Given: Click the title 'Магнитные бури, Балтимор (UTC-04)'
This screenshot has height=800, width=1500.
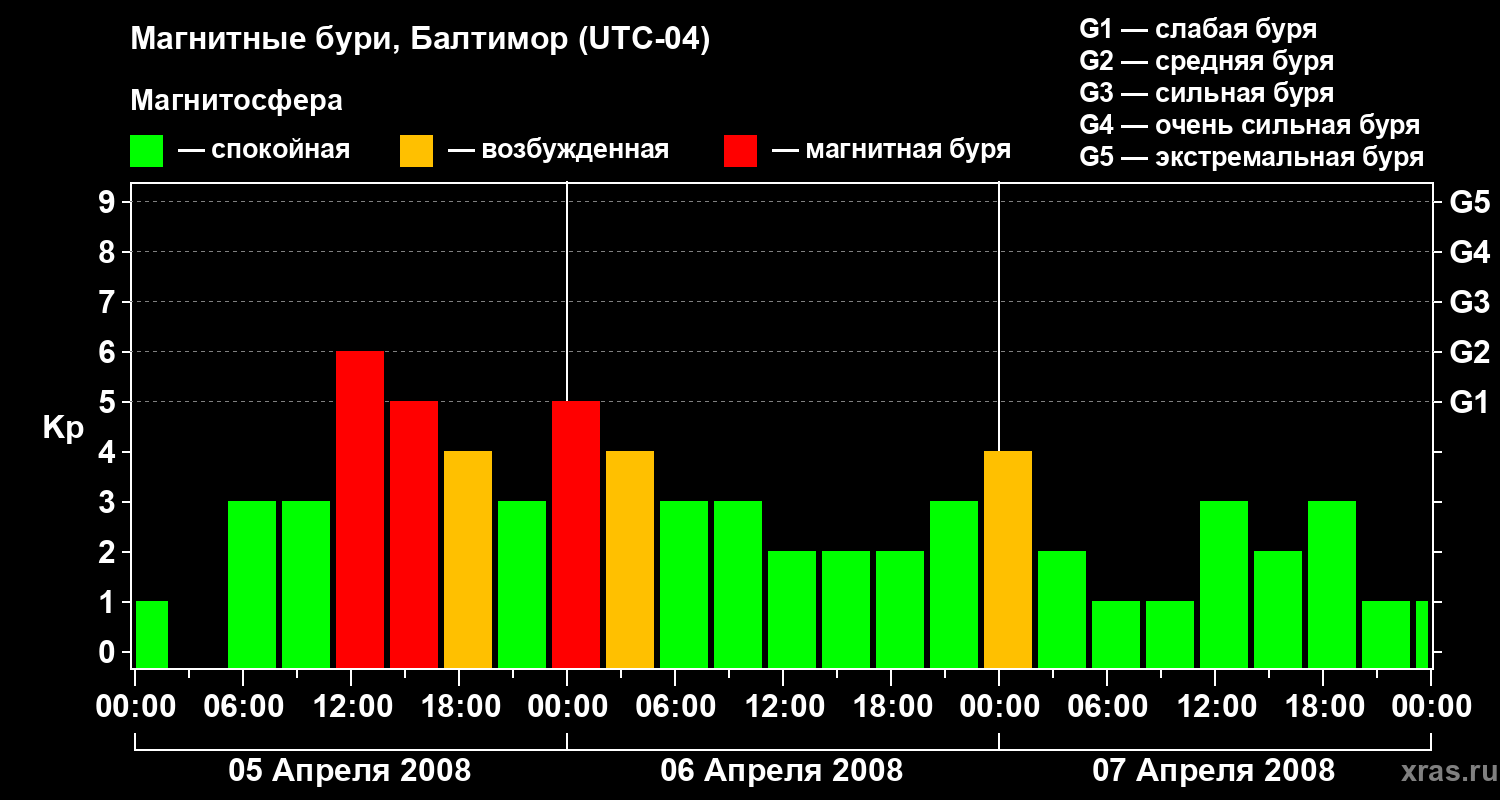Looking at the screenshot, I should 420,41.
